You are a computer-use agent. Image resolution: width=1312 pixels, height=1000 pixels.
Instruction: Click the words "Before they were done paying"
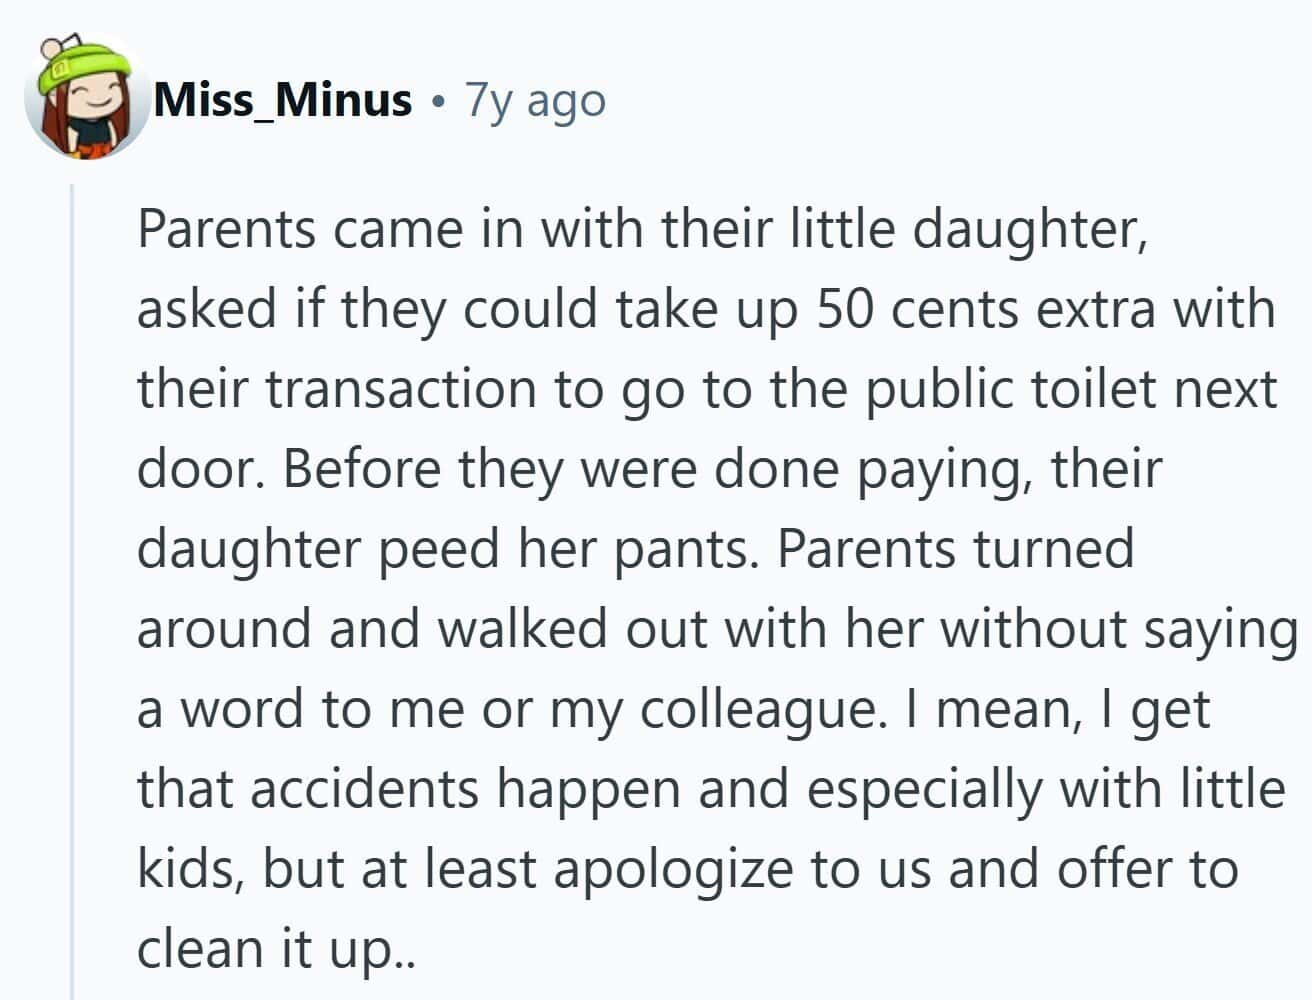point(658,469)
